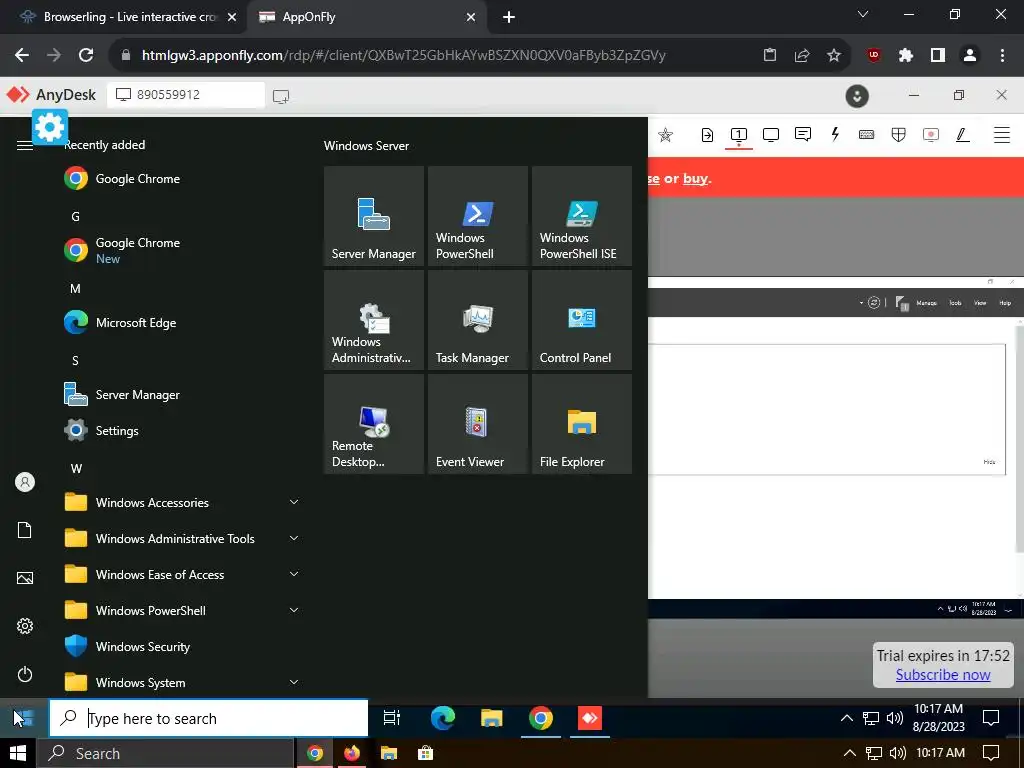Open File Explorer tile
Image resolution: width=1024 pixels, height=768 pixels.
tap(582, 424)
